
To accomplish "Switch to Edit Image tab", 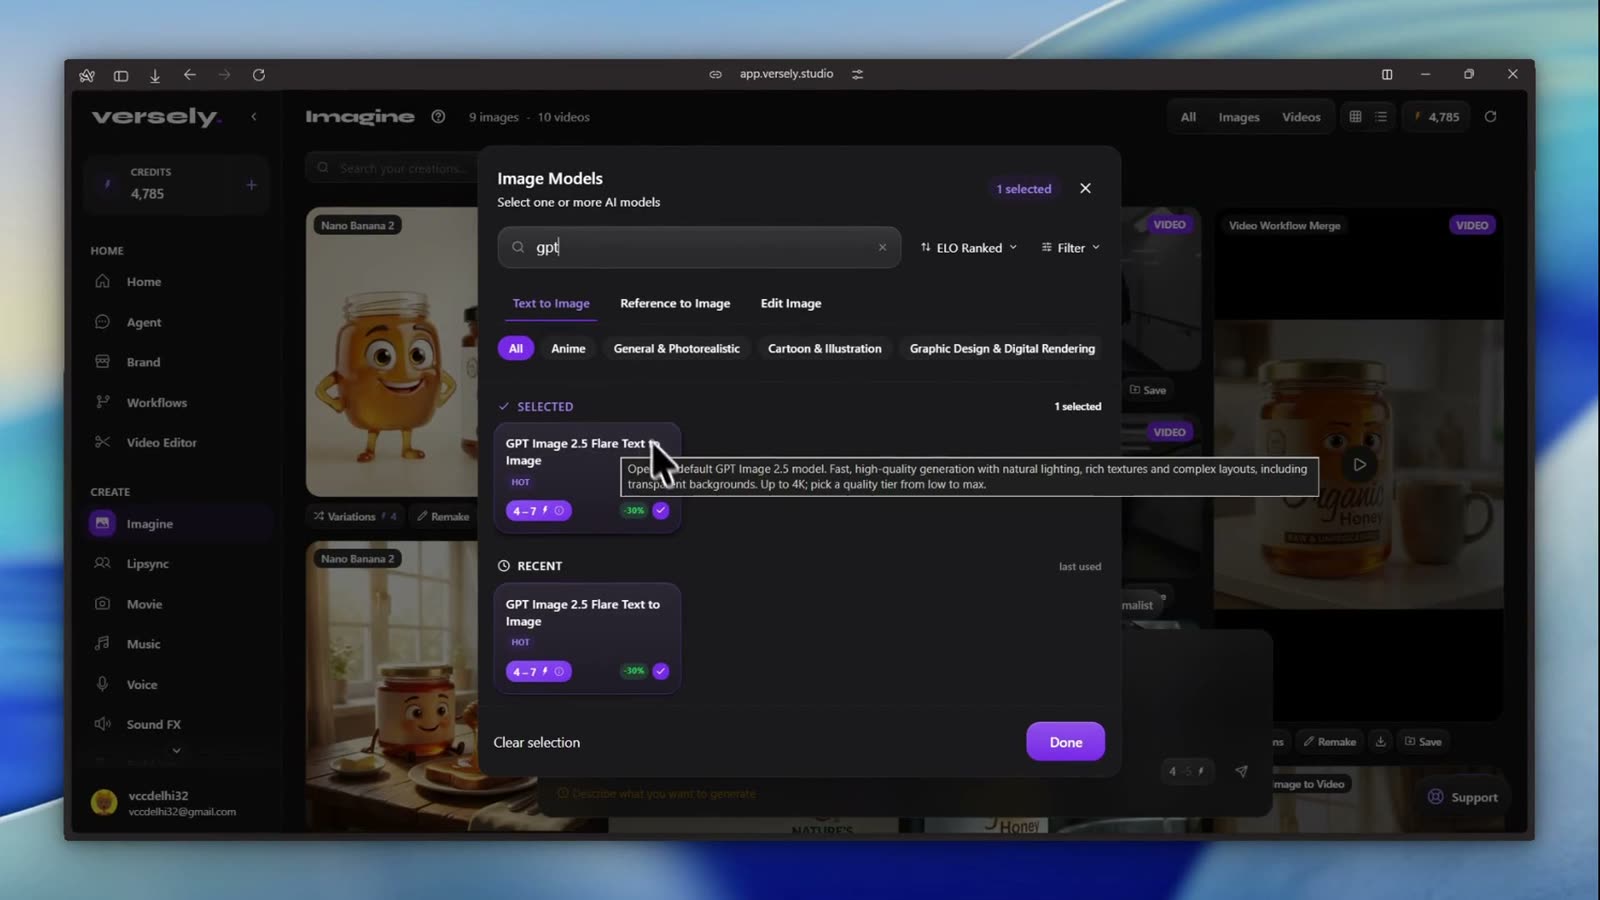I will [x=791, y=303].
